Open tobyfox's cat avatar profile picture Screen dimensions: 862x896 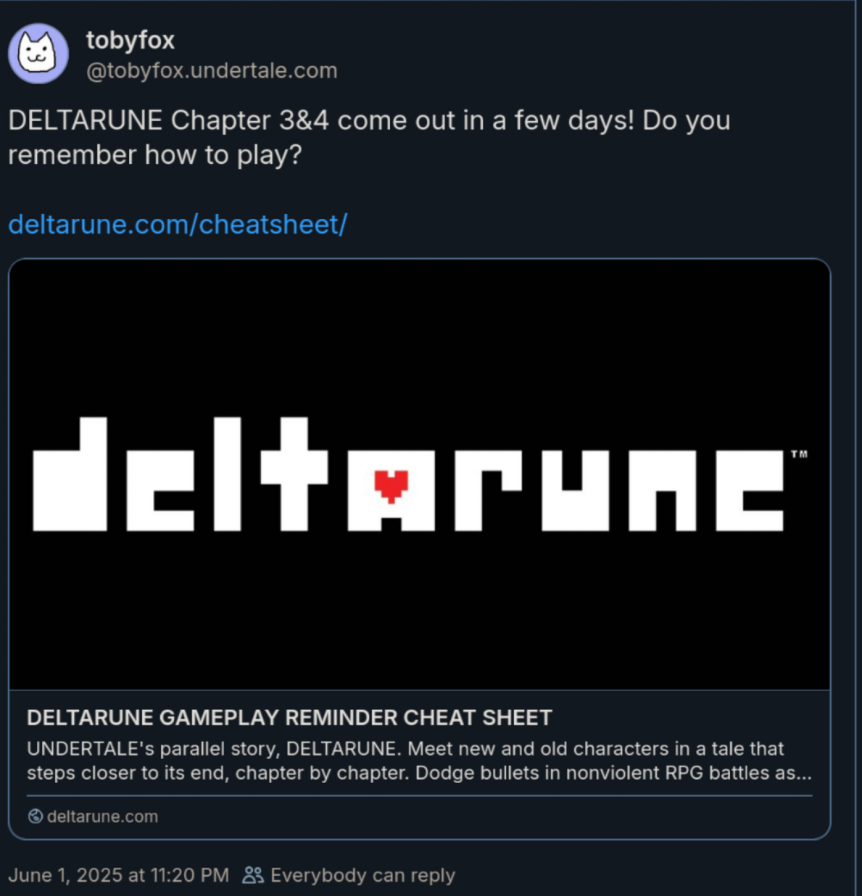(38, 54)
